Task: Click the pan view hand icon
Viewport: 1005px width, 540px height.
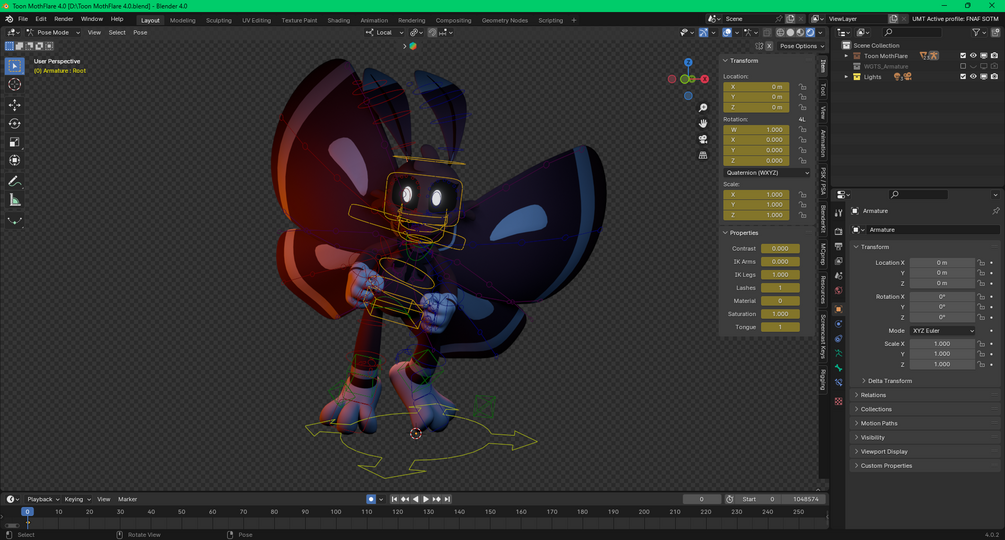Action: click(x=703, y=124)
